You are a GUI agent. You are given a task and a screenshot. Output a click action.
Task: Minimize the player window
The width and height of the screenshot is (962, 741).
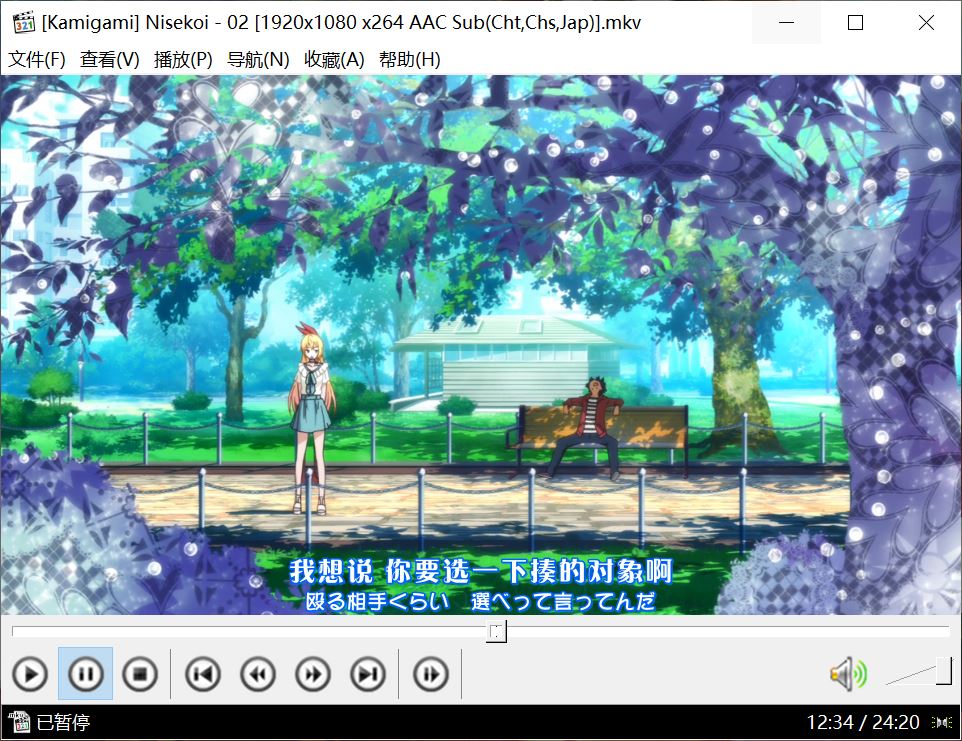tap(787, 23)
